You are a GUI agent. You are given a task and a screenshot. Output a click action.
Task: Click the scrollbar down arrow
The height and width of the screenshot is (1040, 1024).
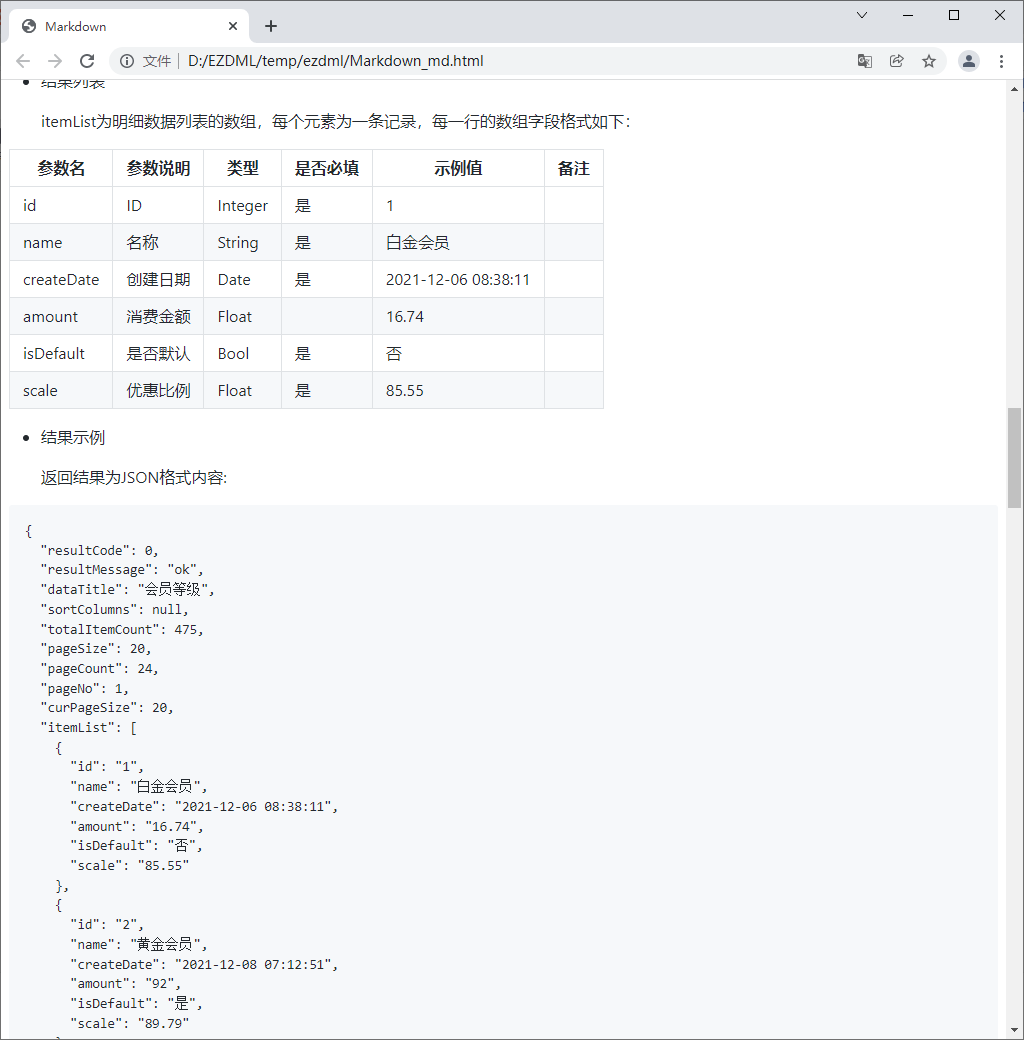1016,1031
